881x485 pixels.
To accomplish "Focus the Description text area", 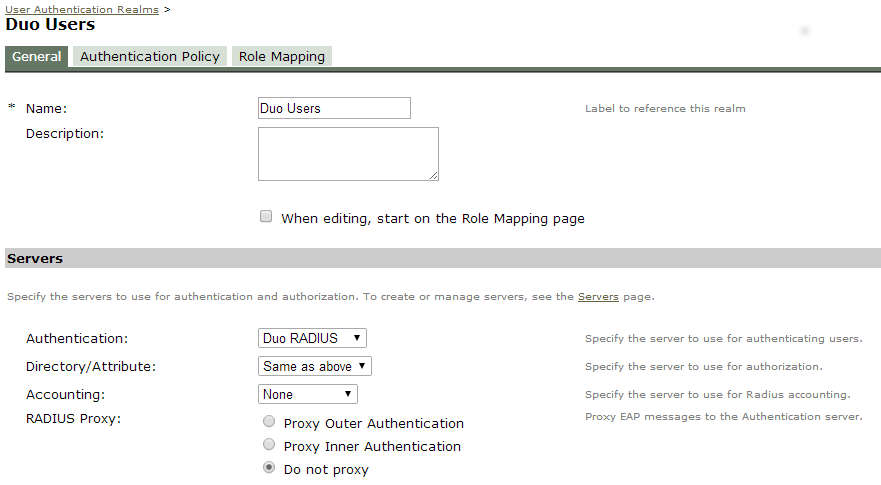I will 347,153.
